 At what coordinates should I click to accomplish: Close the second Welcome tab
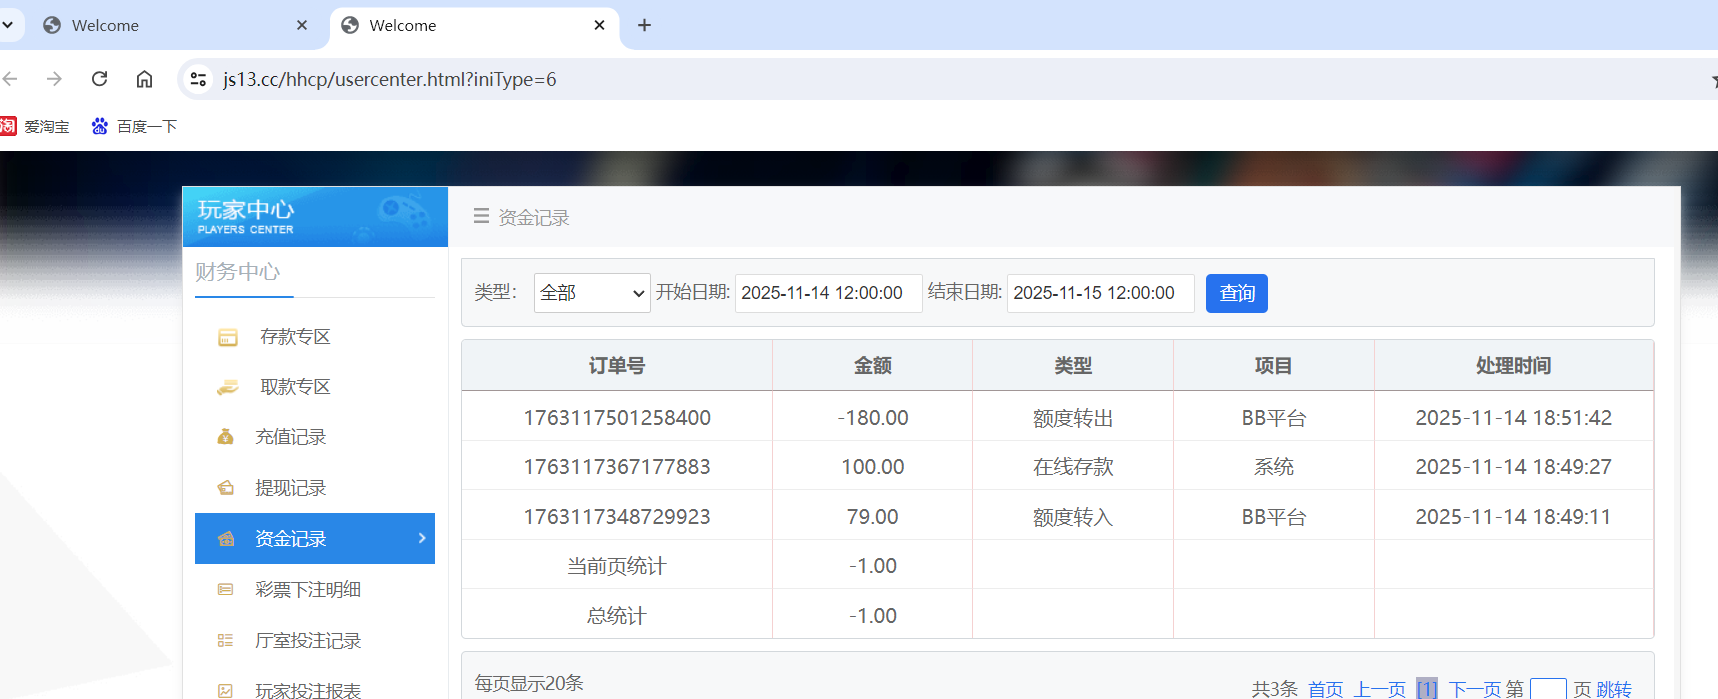point(599,25)
